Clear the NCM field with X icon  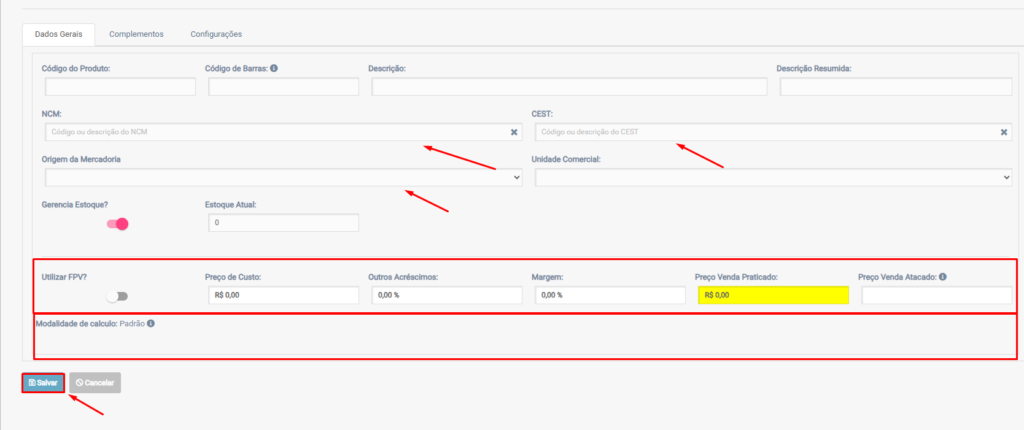(514, 132)
